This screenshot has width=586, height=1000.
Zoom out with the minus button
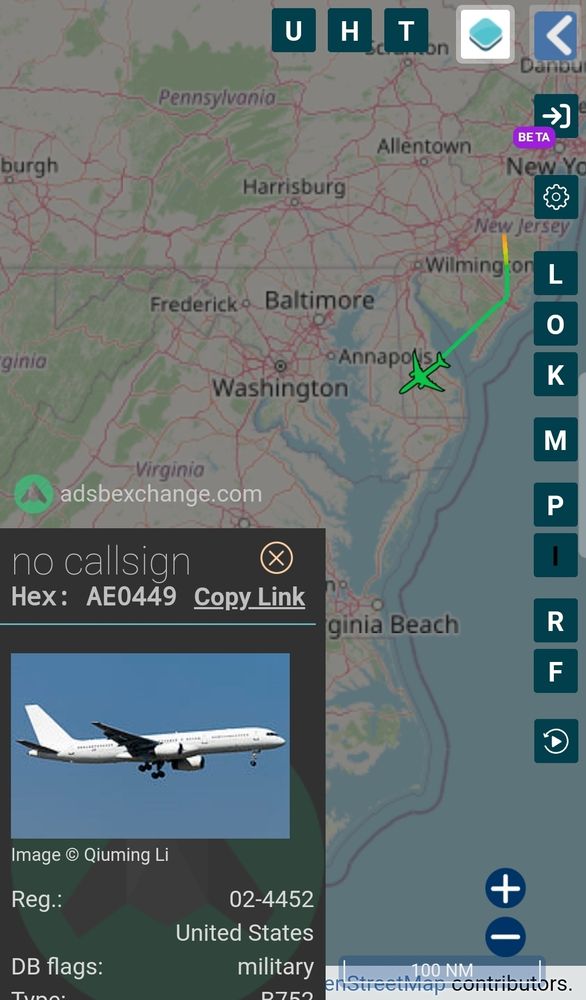coord(506,937)
